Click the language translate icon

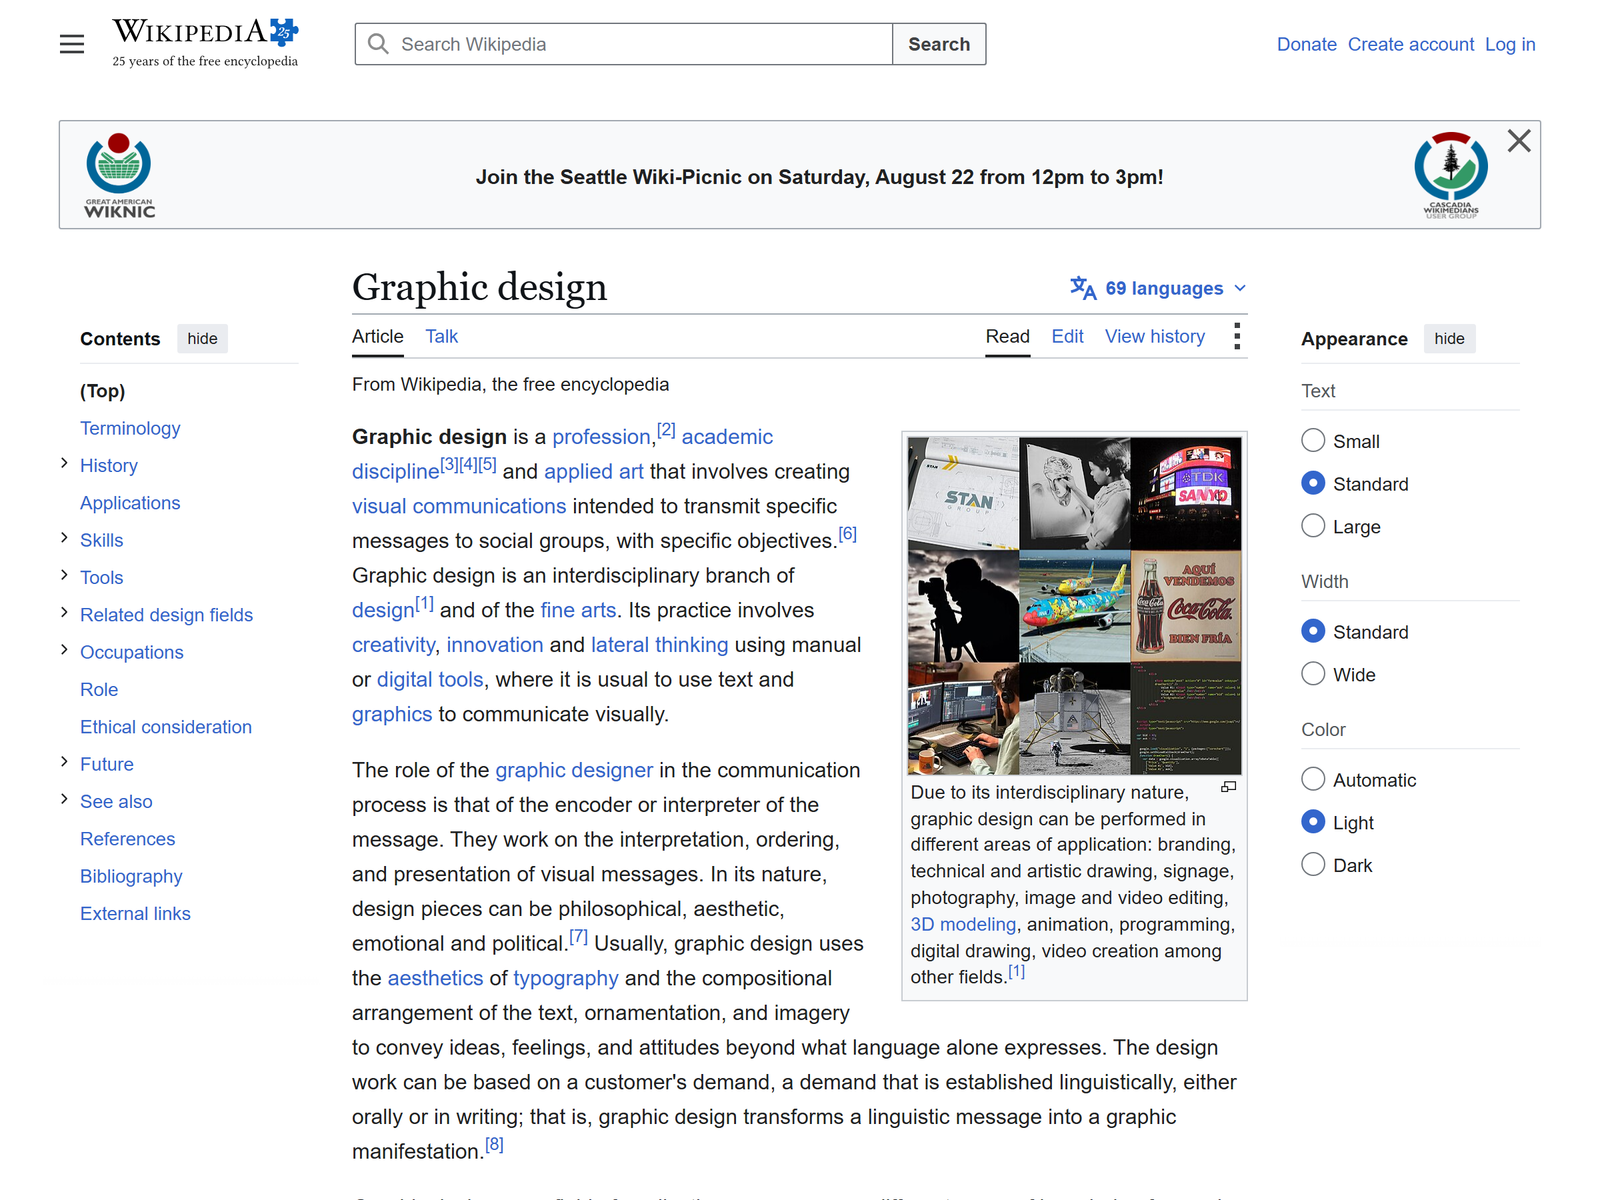point(1083,288)
